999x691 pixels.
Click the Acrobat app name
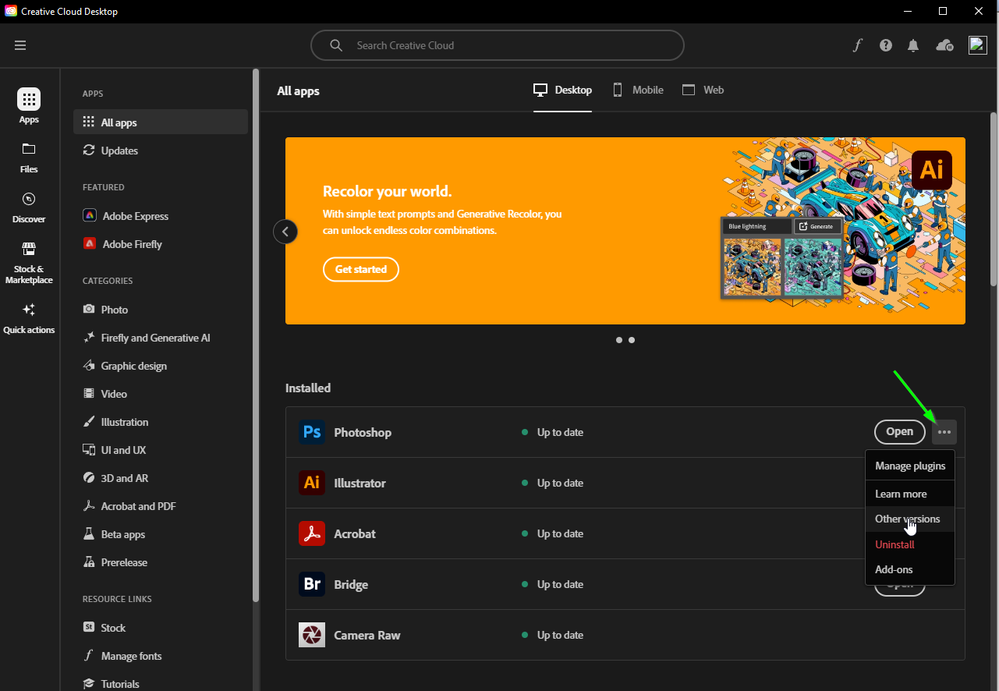[x=354, y=534]
